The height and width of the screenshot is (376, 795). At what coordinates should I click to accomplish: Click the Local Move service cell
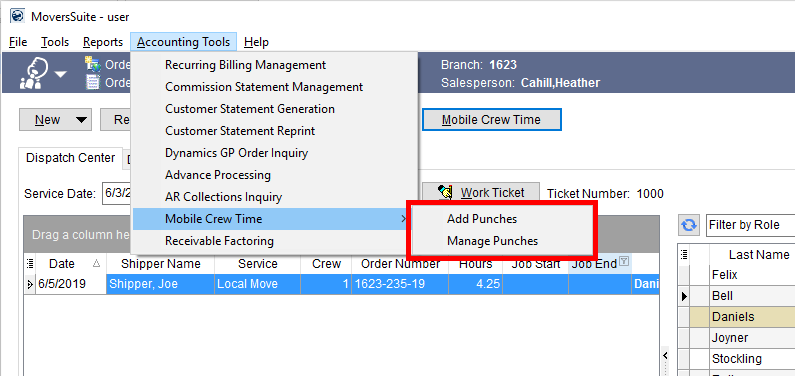click(x=258, y=284)
